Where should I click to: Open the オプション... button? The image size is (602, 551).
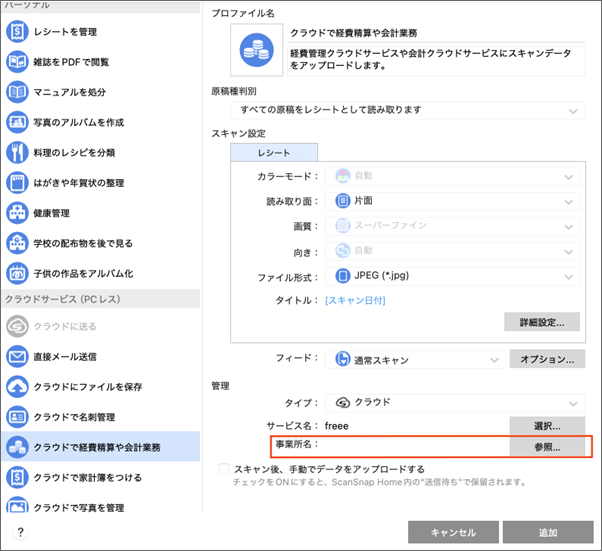tap(547, 359)
